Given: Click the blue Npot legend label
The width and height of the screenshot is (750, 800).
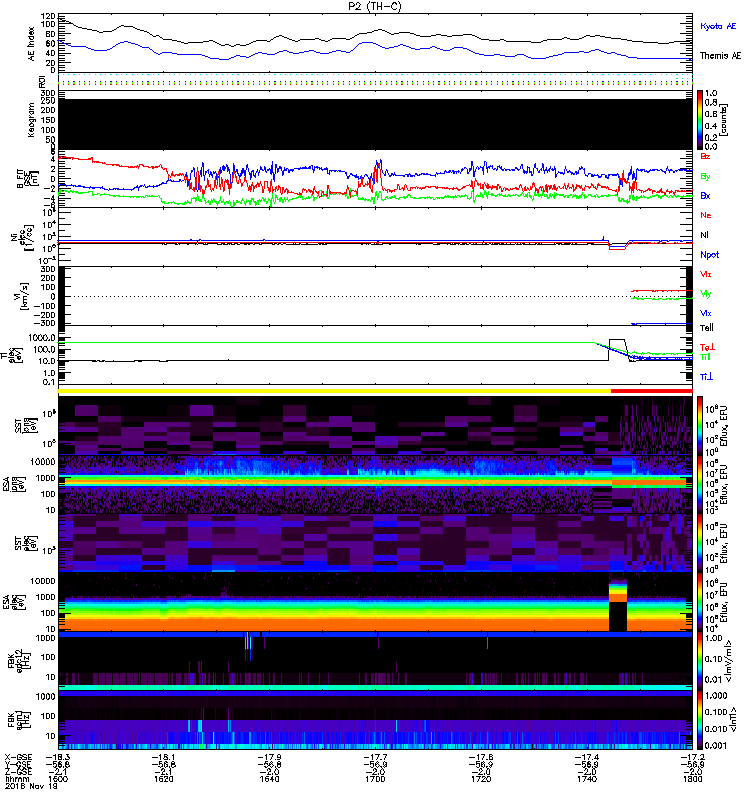Looking at the screenshot, I should click(709, 255).
